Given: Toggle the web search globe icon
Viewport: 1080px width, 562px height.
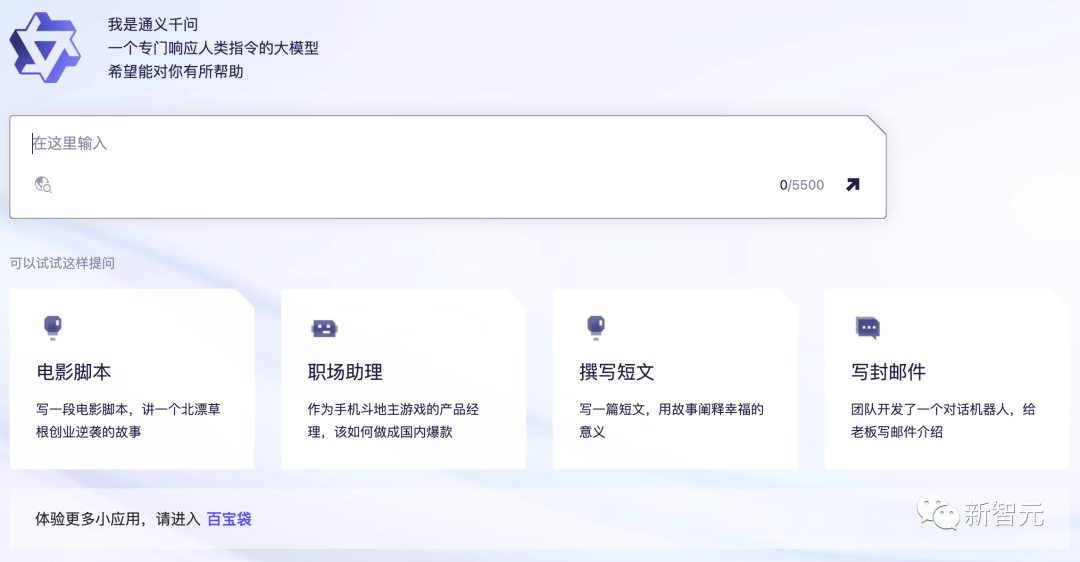Looking at the screenshot, I should pyautogui.click(x=43, y=185).
